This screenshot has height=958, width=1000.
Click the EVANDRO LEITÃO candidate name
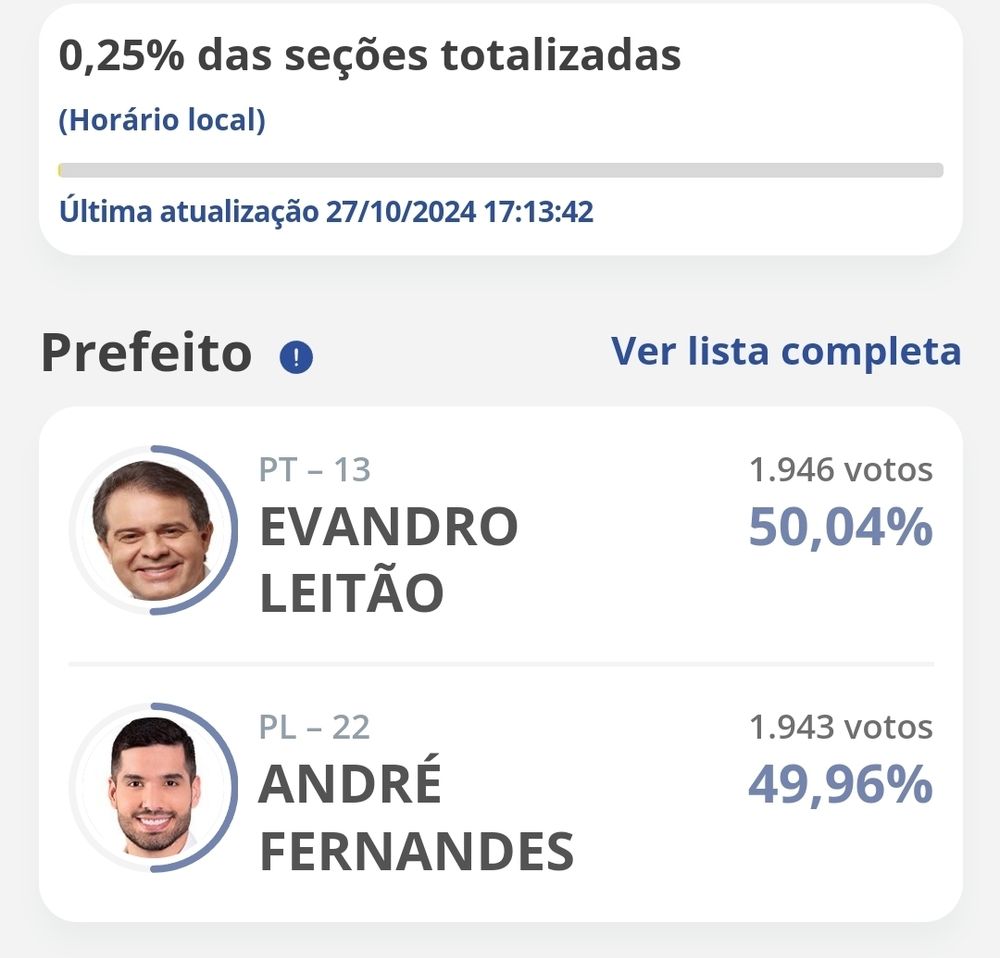[x=388, y=560]
